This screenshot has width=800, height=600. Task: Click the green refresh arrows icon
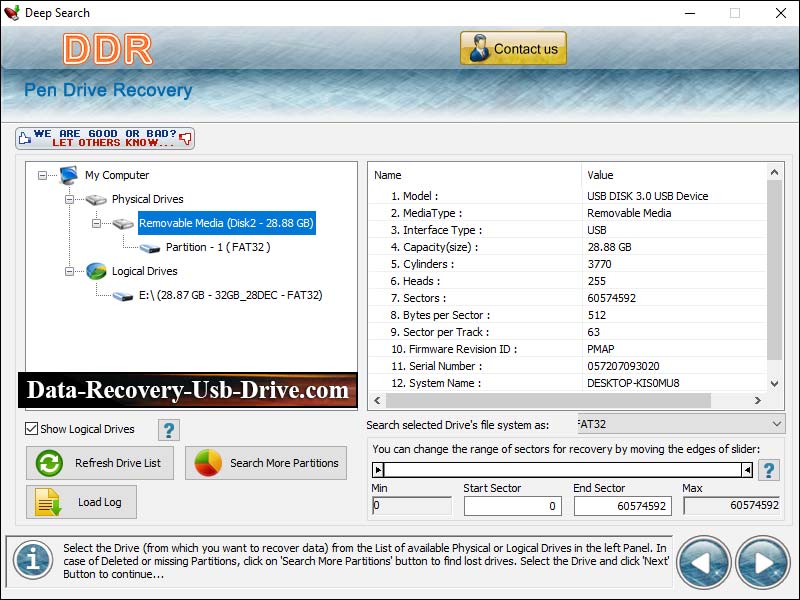pyautogui.click(x=49, y=463)
